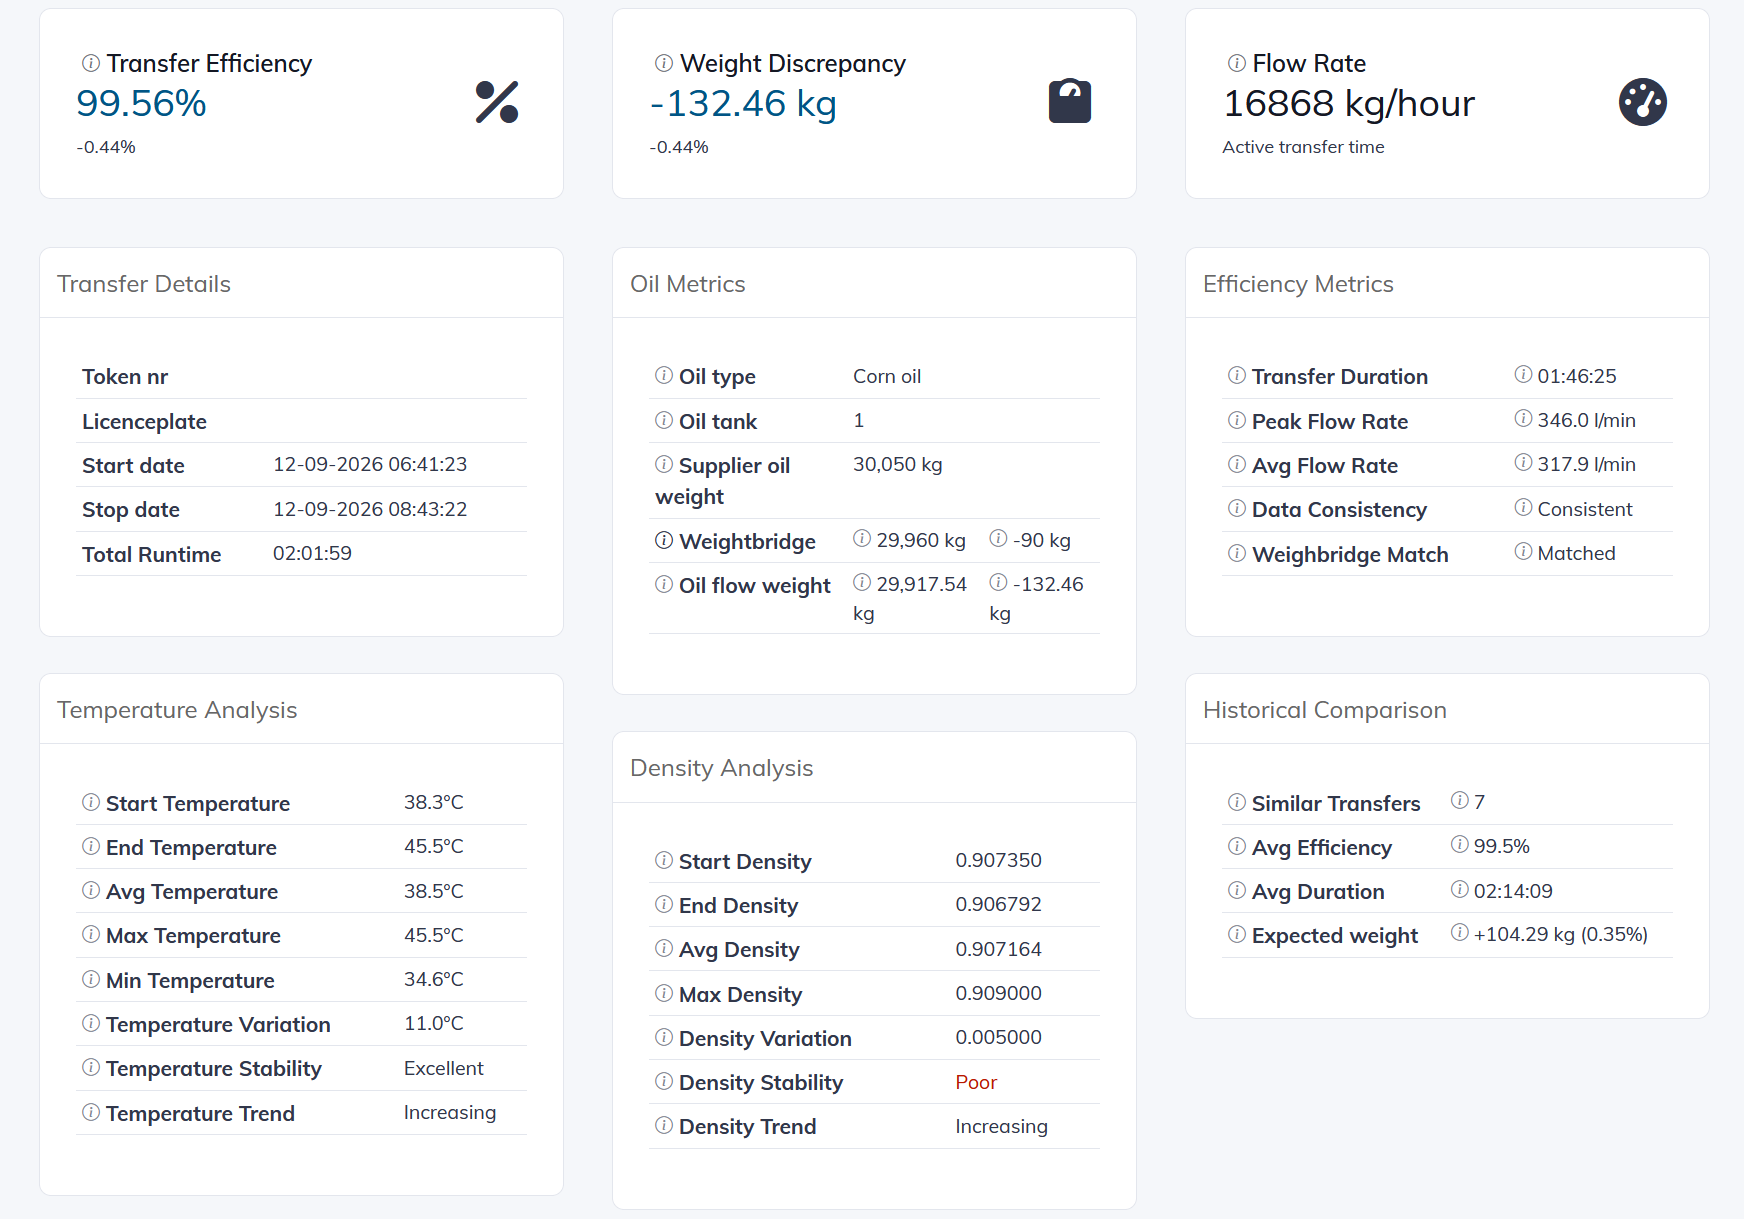Screen dimensions: 1744x1219
Task: Click the Total Runtime value 02:01:59
Action: tap(312, 553)
